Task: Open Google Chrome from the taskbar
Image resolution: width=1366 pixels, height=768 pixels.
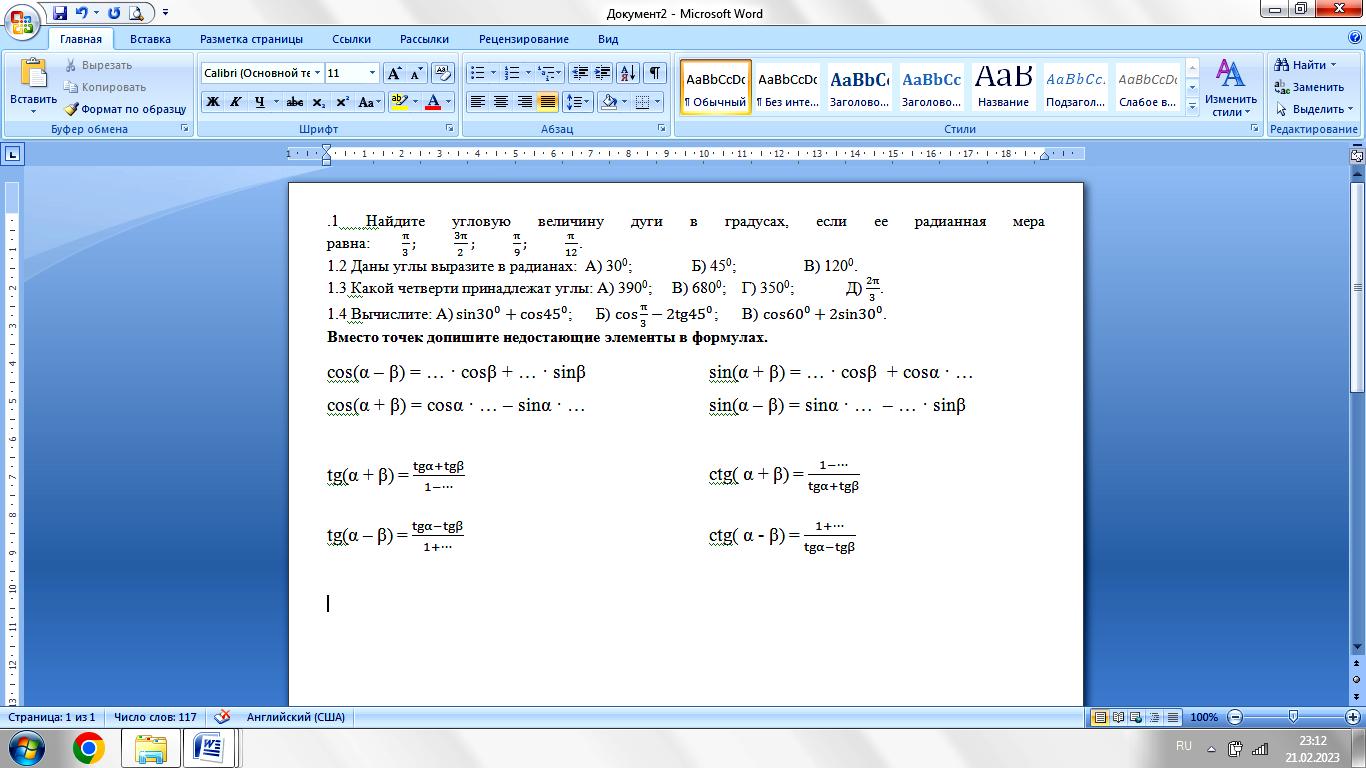Action: (x=89, y=747)
